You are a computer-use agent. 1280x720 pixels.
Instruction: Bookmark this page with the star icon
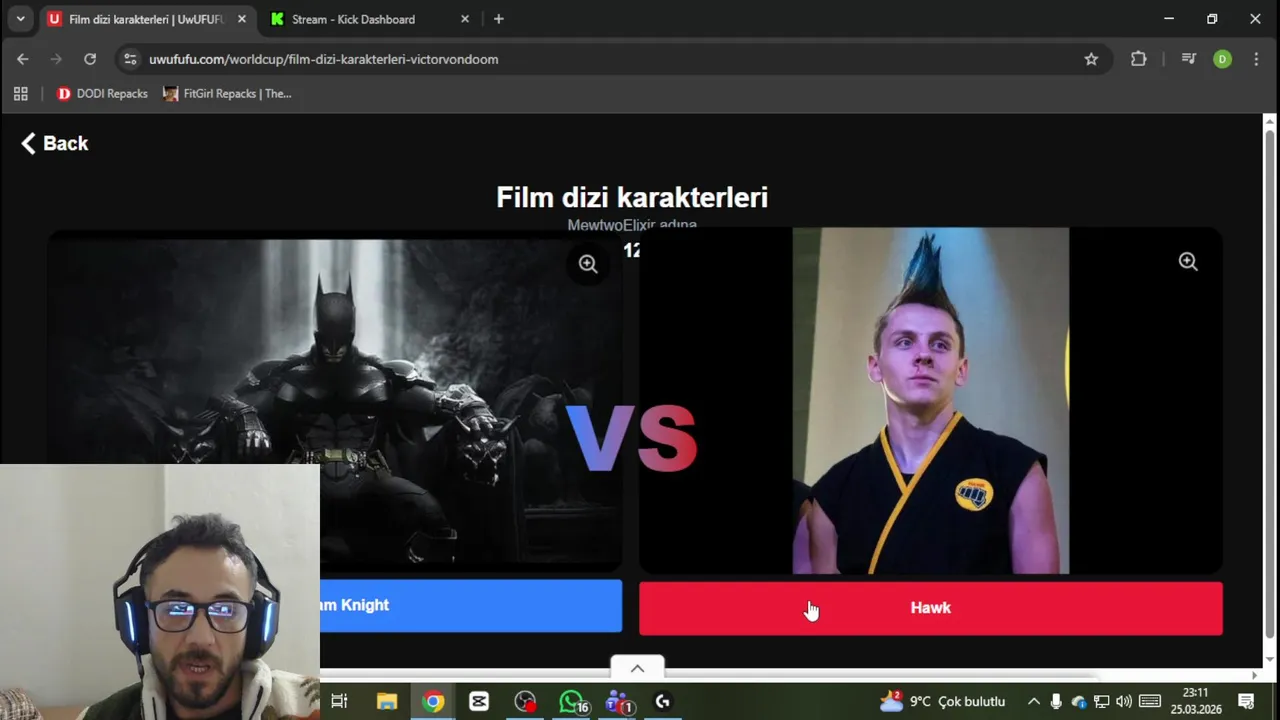1091,59
